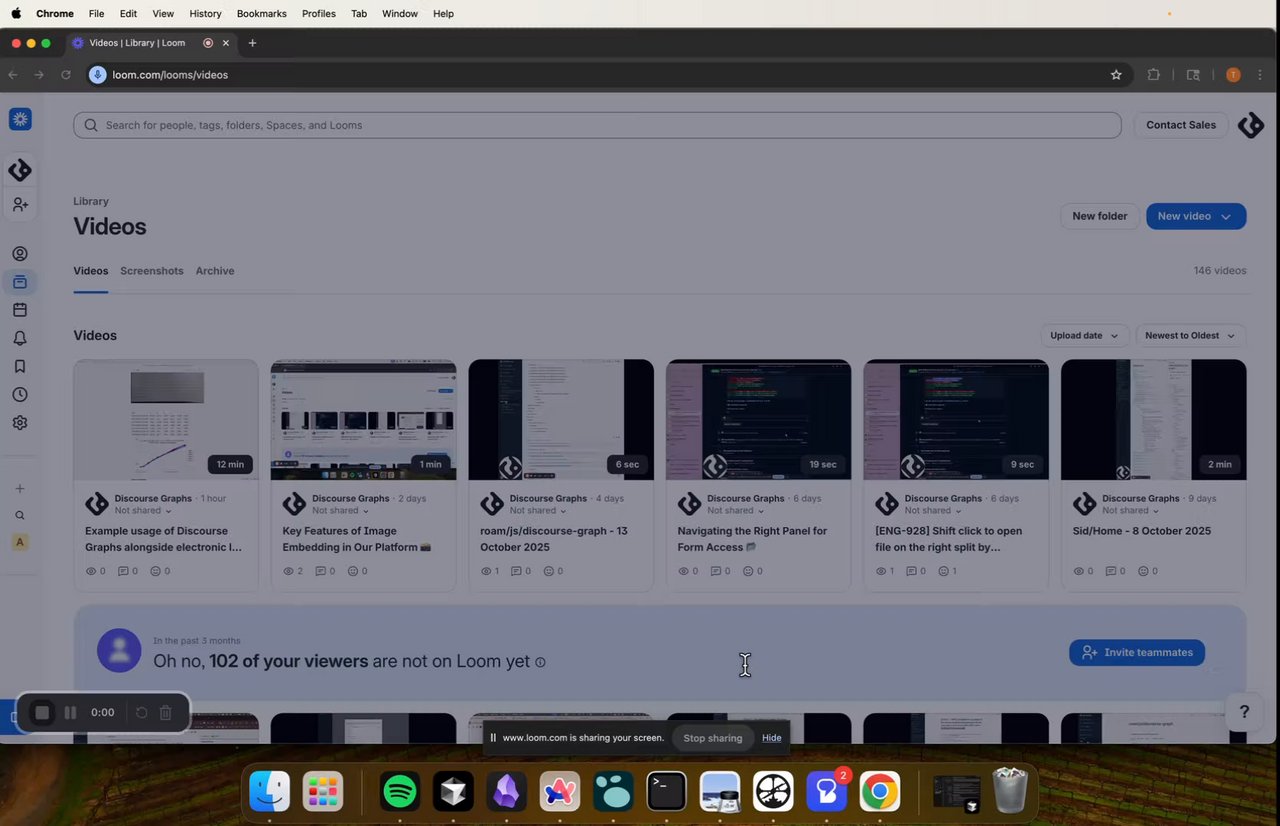The image size is (1280, 826).
Task: Open the 1 min Key Features thumbnail
Action: click(x=364, y=420)
